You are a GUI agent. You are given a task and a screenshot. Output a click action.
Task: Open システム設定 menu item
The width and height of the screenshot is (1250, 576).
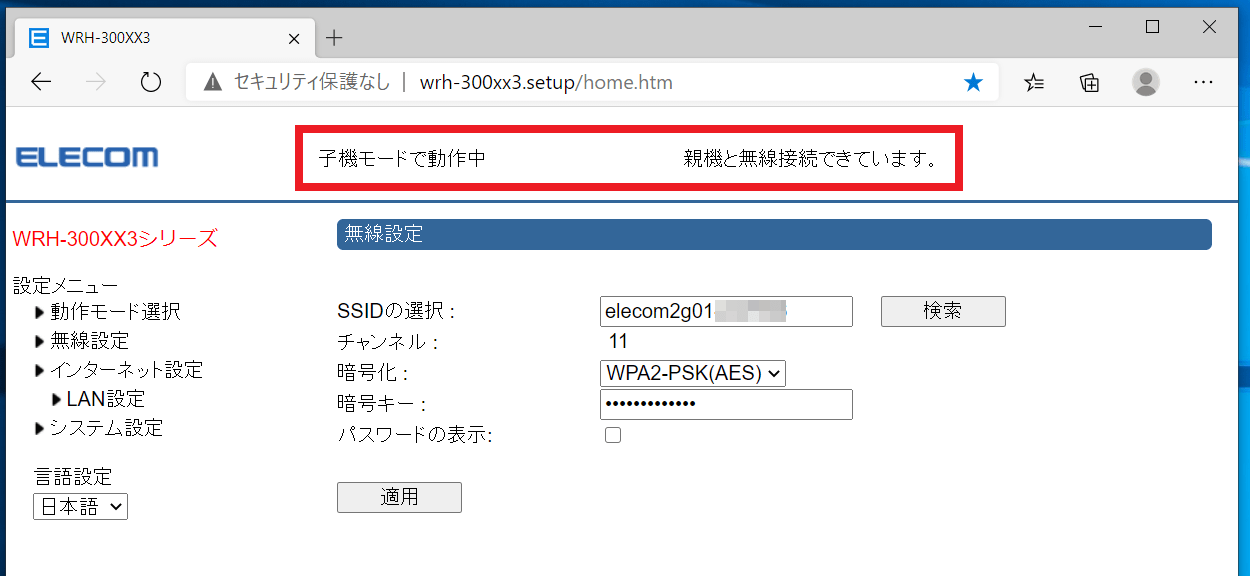coord(106,428)
